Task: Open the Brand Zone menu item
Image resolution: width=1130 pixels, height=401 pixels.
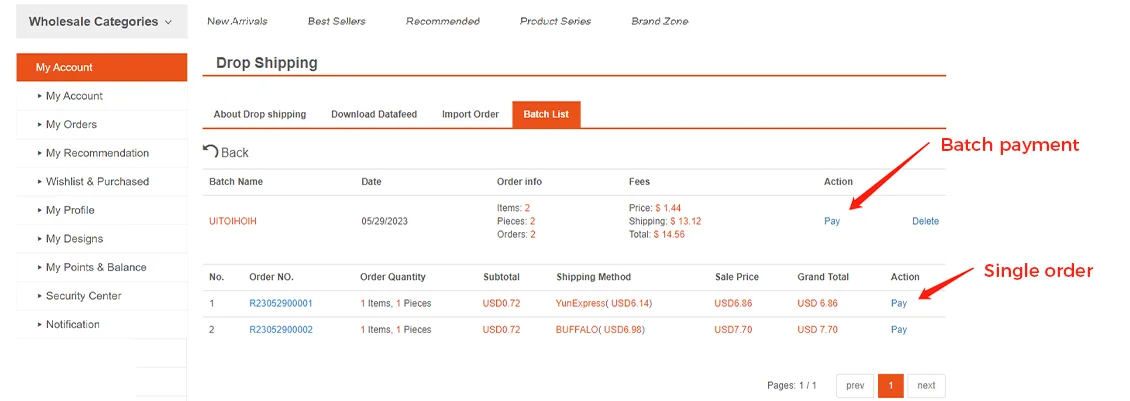Action: coord(659,22)
